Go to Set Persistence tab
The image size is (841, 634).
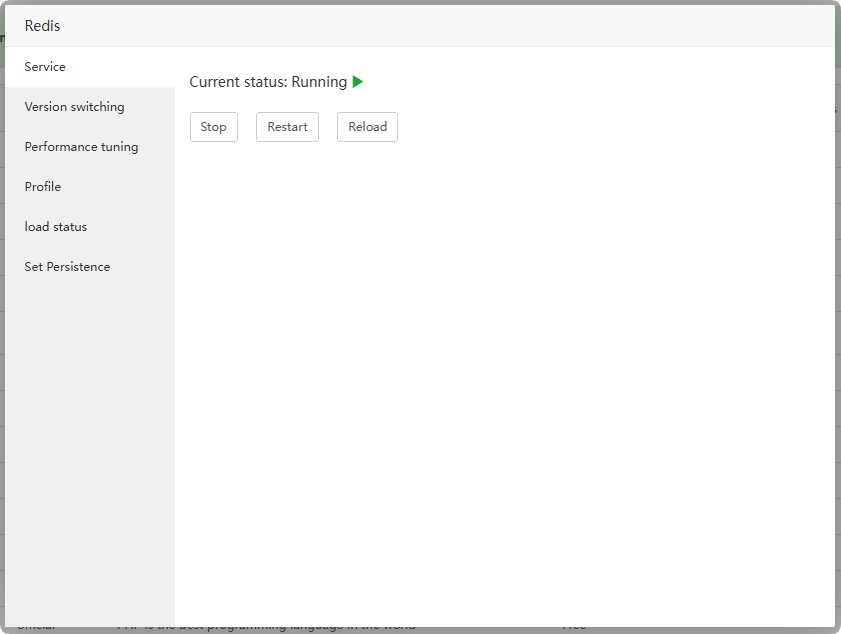90,267
